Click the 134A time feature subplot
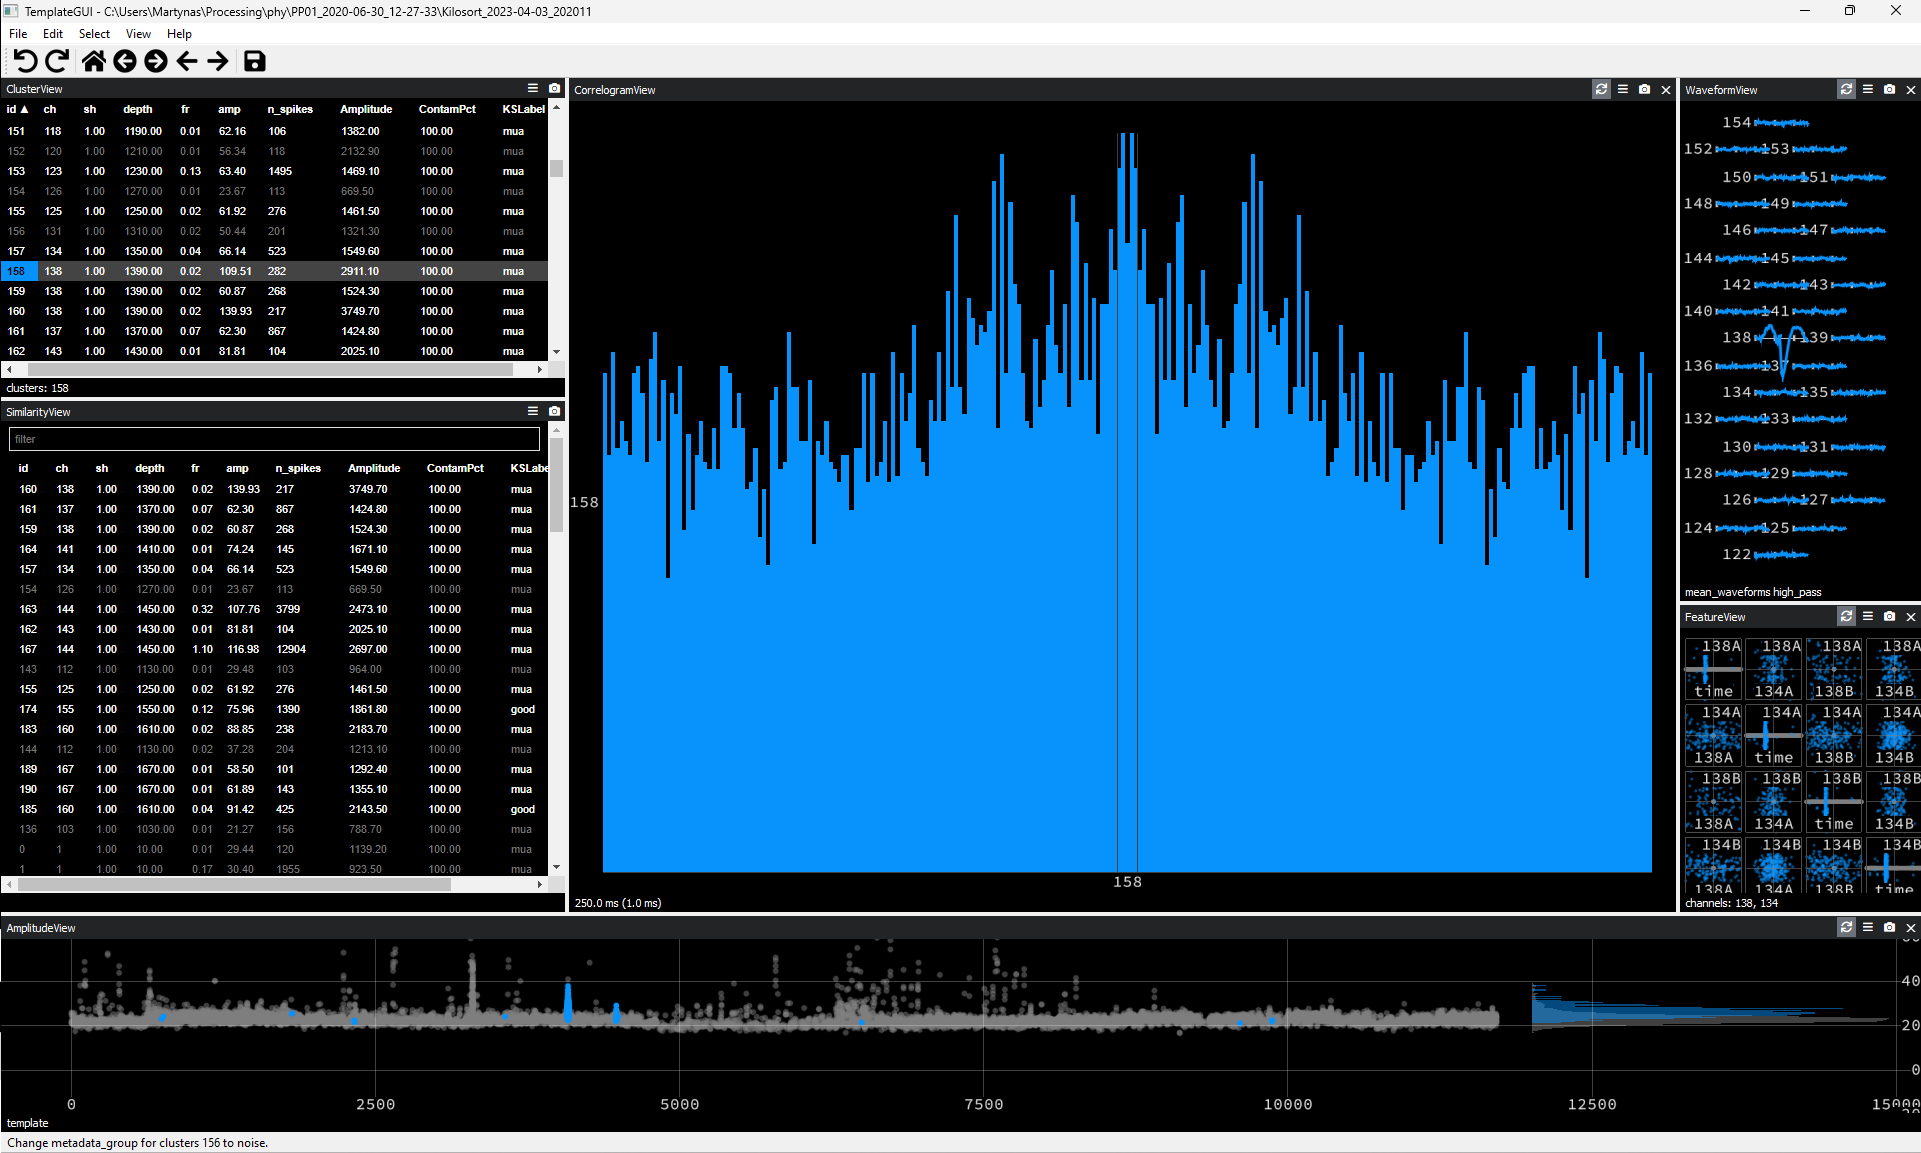Image resolution: width=1921 pixels, height=1153 pixels. tap(1774, 735)
